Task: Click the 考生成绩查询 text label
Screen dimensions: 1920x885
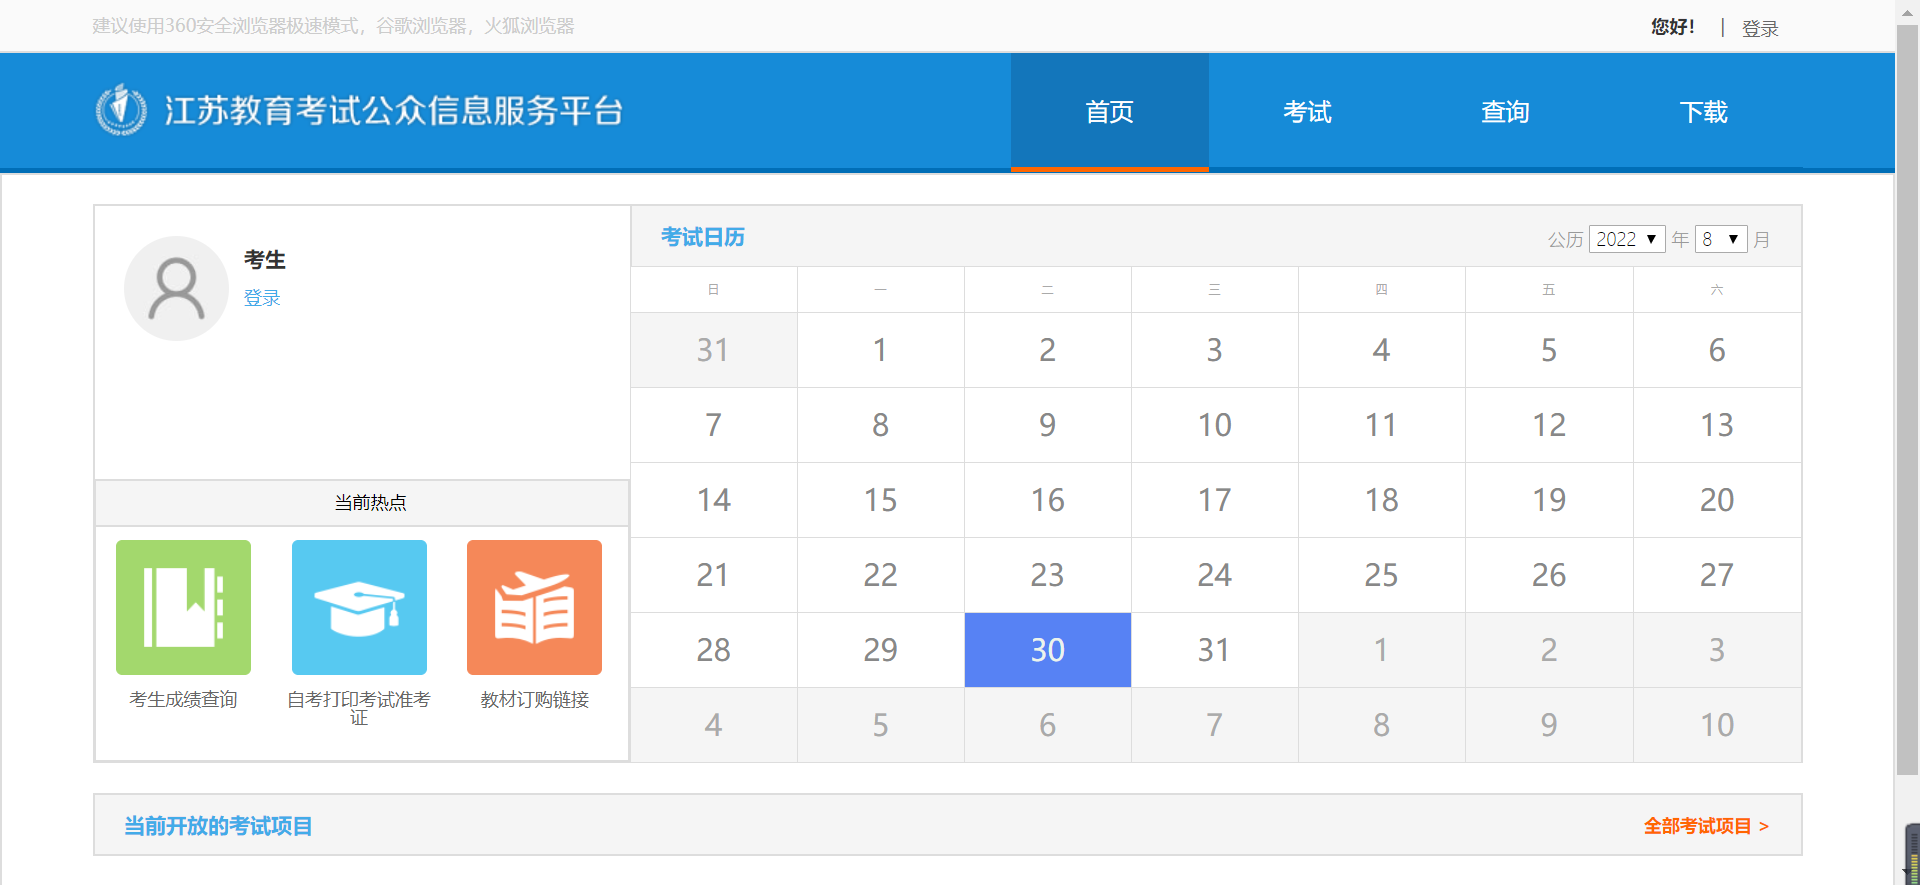Action: (183, 700)
